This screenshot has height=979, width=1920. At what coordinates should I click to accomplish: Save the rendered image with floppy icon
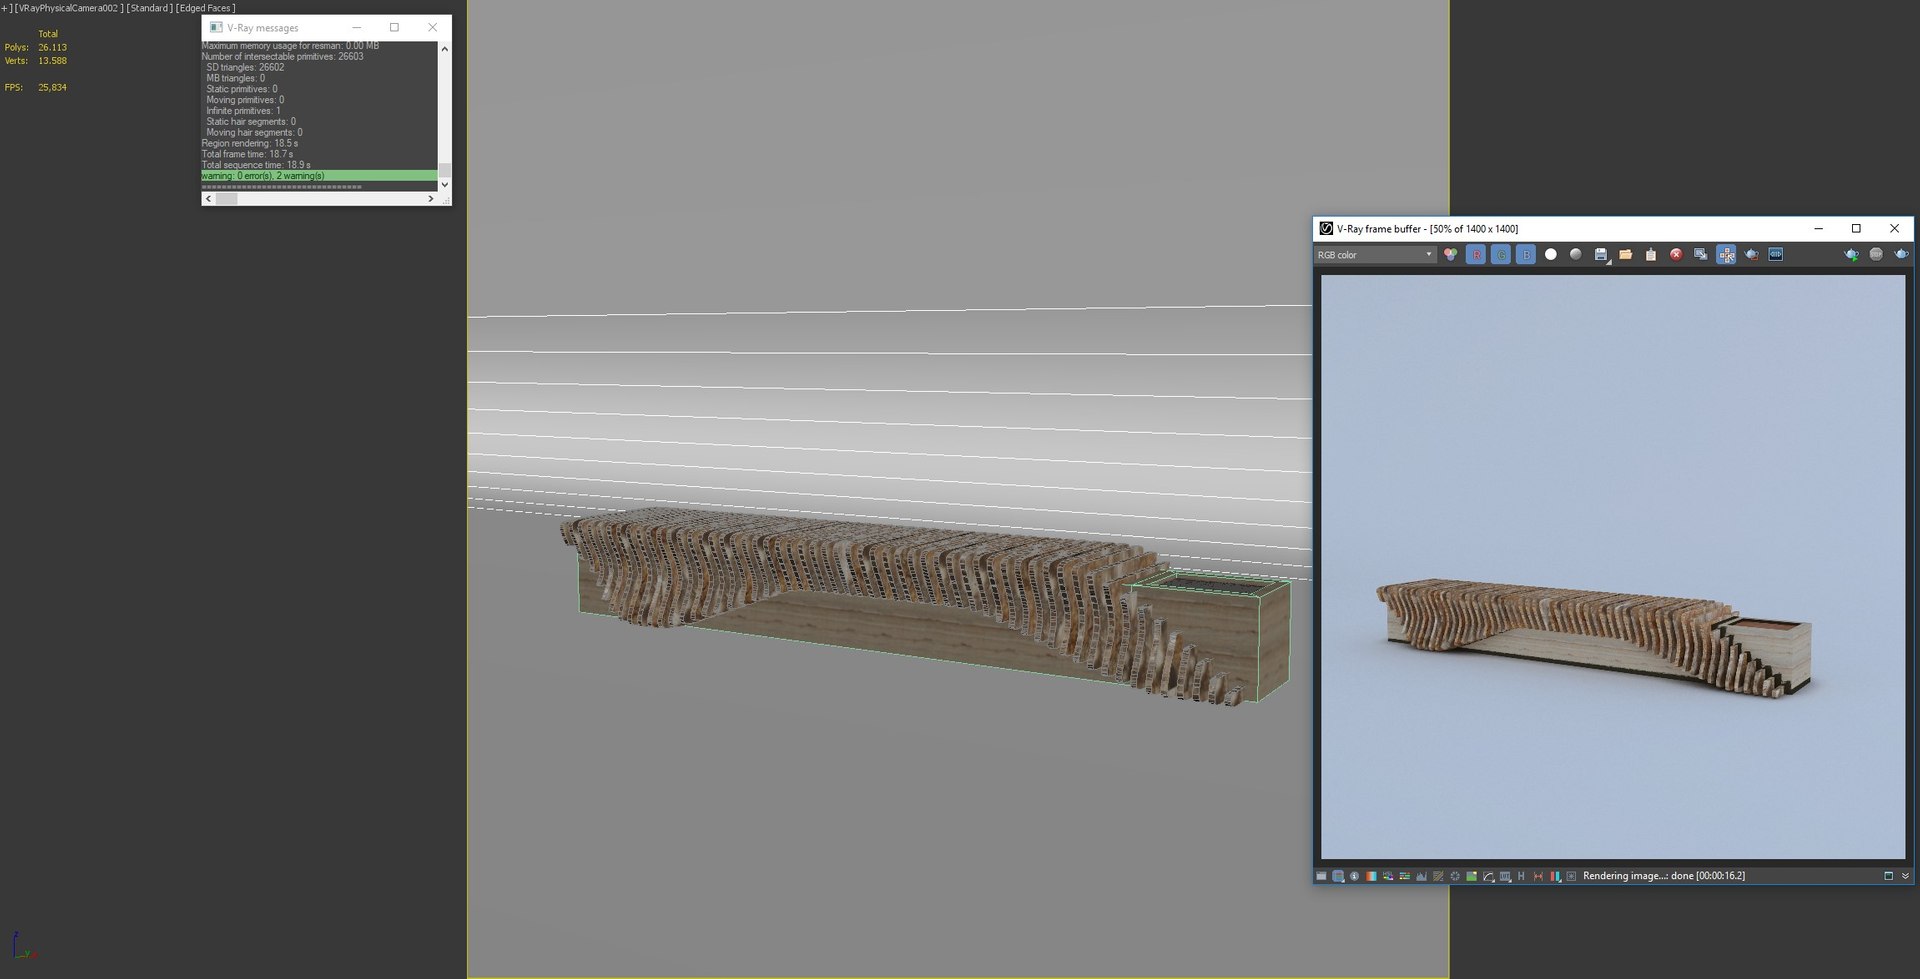(x=1601, y=255)
